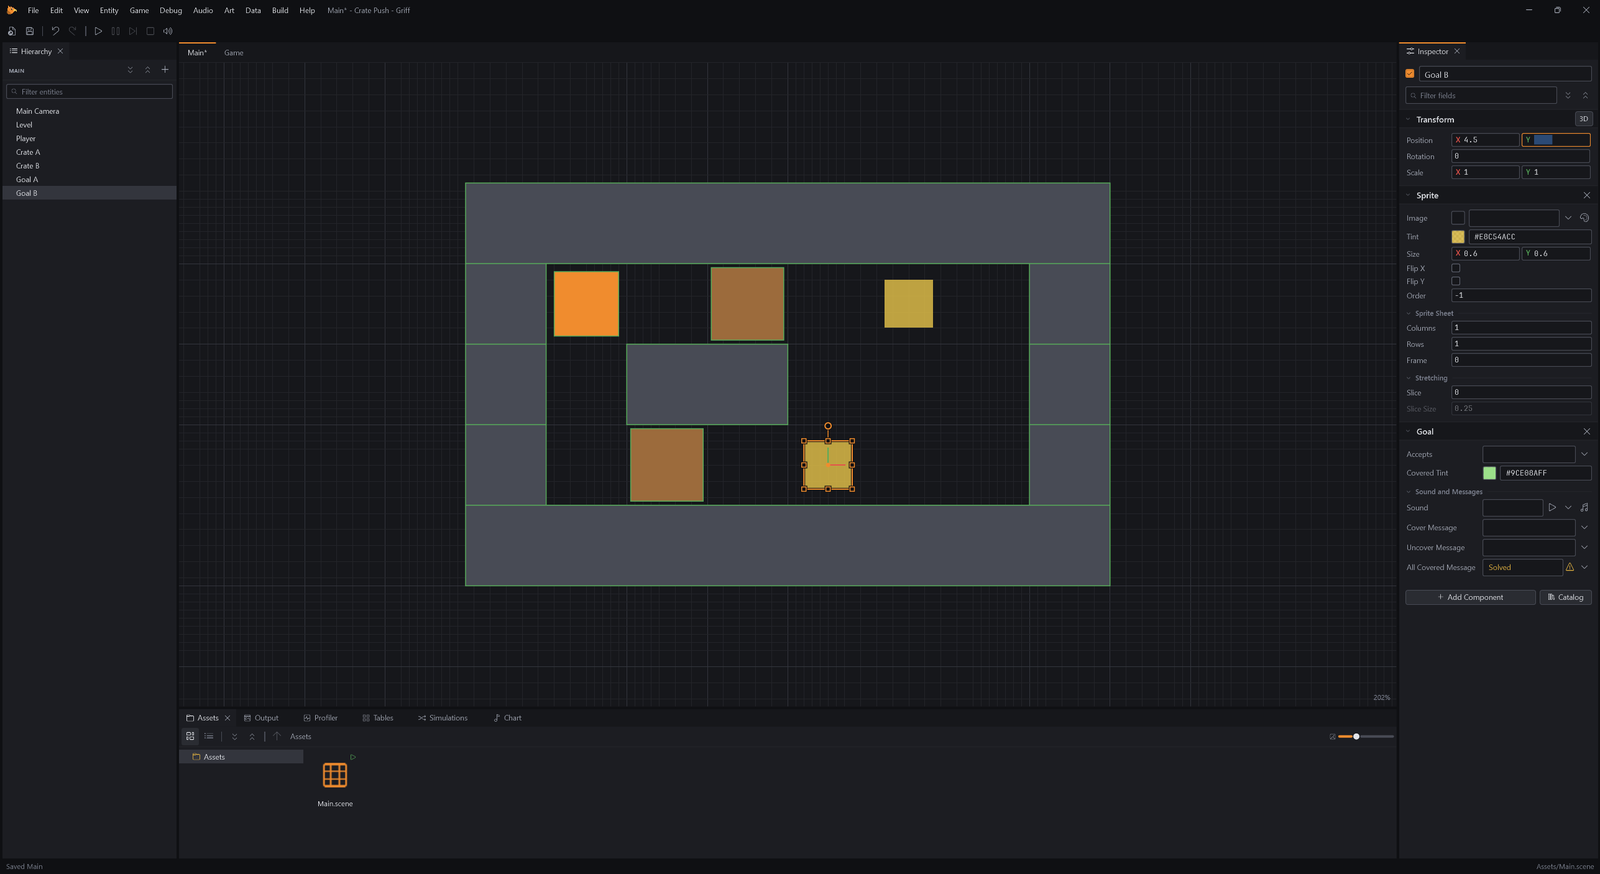Open the component Catalog button
This screenshot has width=1600, height=874.
[1566, 597]
